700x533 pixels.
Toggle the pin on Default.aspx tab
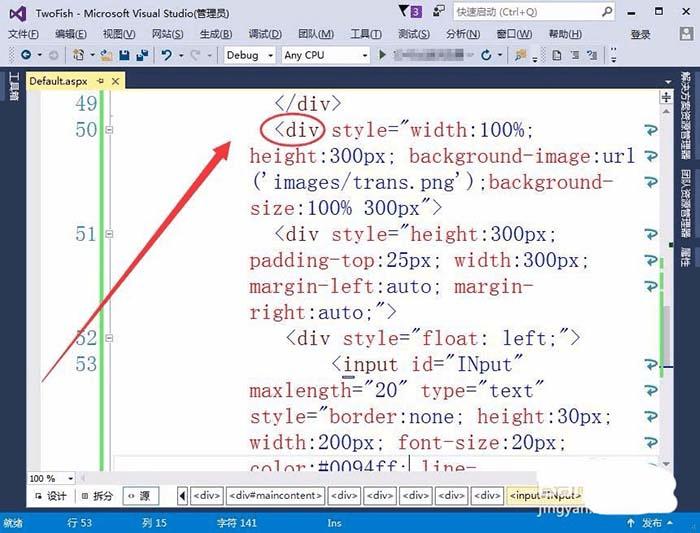(100, 81)
